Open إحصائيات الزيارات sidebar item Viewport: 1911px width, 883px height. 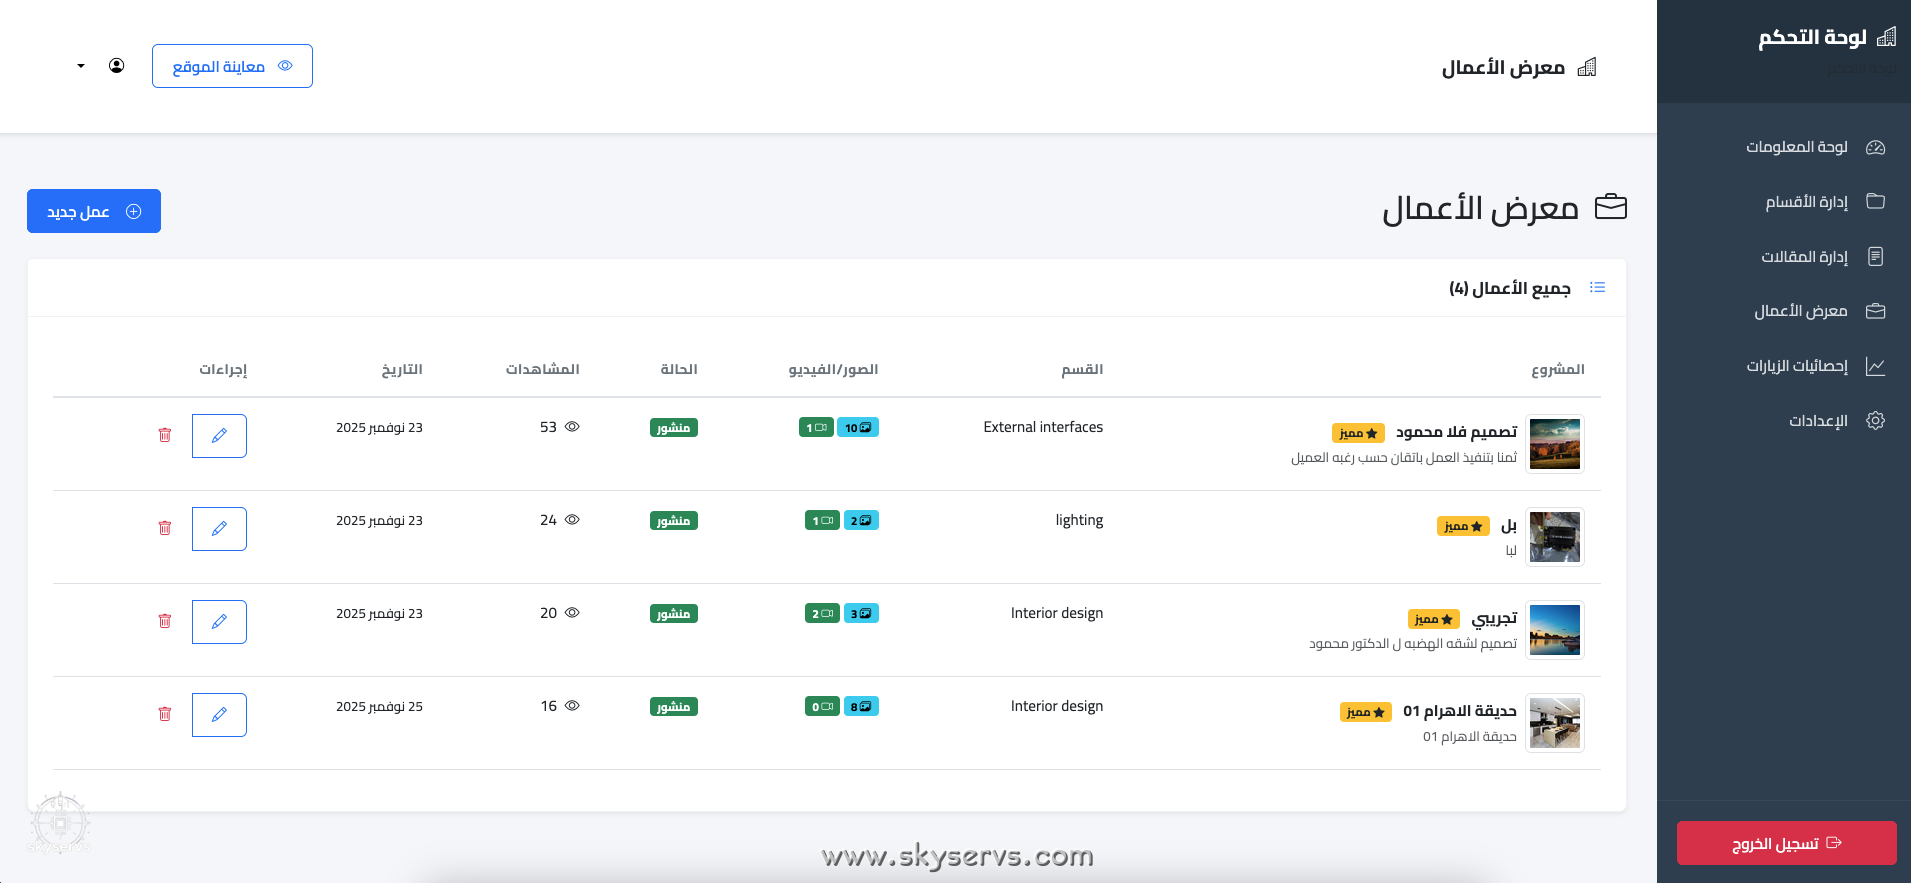[x=1796, y=366]
